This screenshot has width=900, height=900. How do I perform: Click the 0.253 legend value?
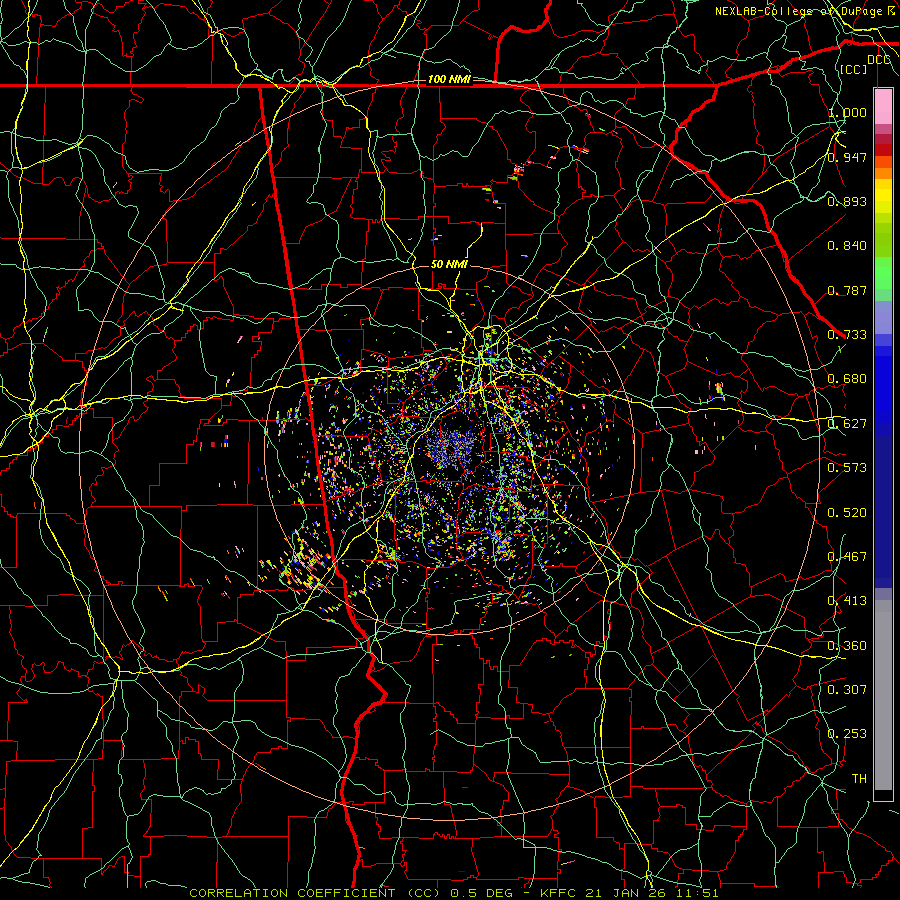point(847,734)
